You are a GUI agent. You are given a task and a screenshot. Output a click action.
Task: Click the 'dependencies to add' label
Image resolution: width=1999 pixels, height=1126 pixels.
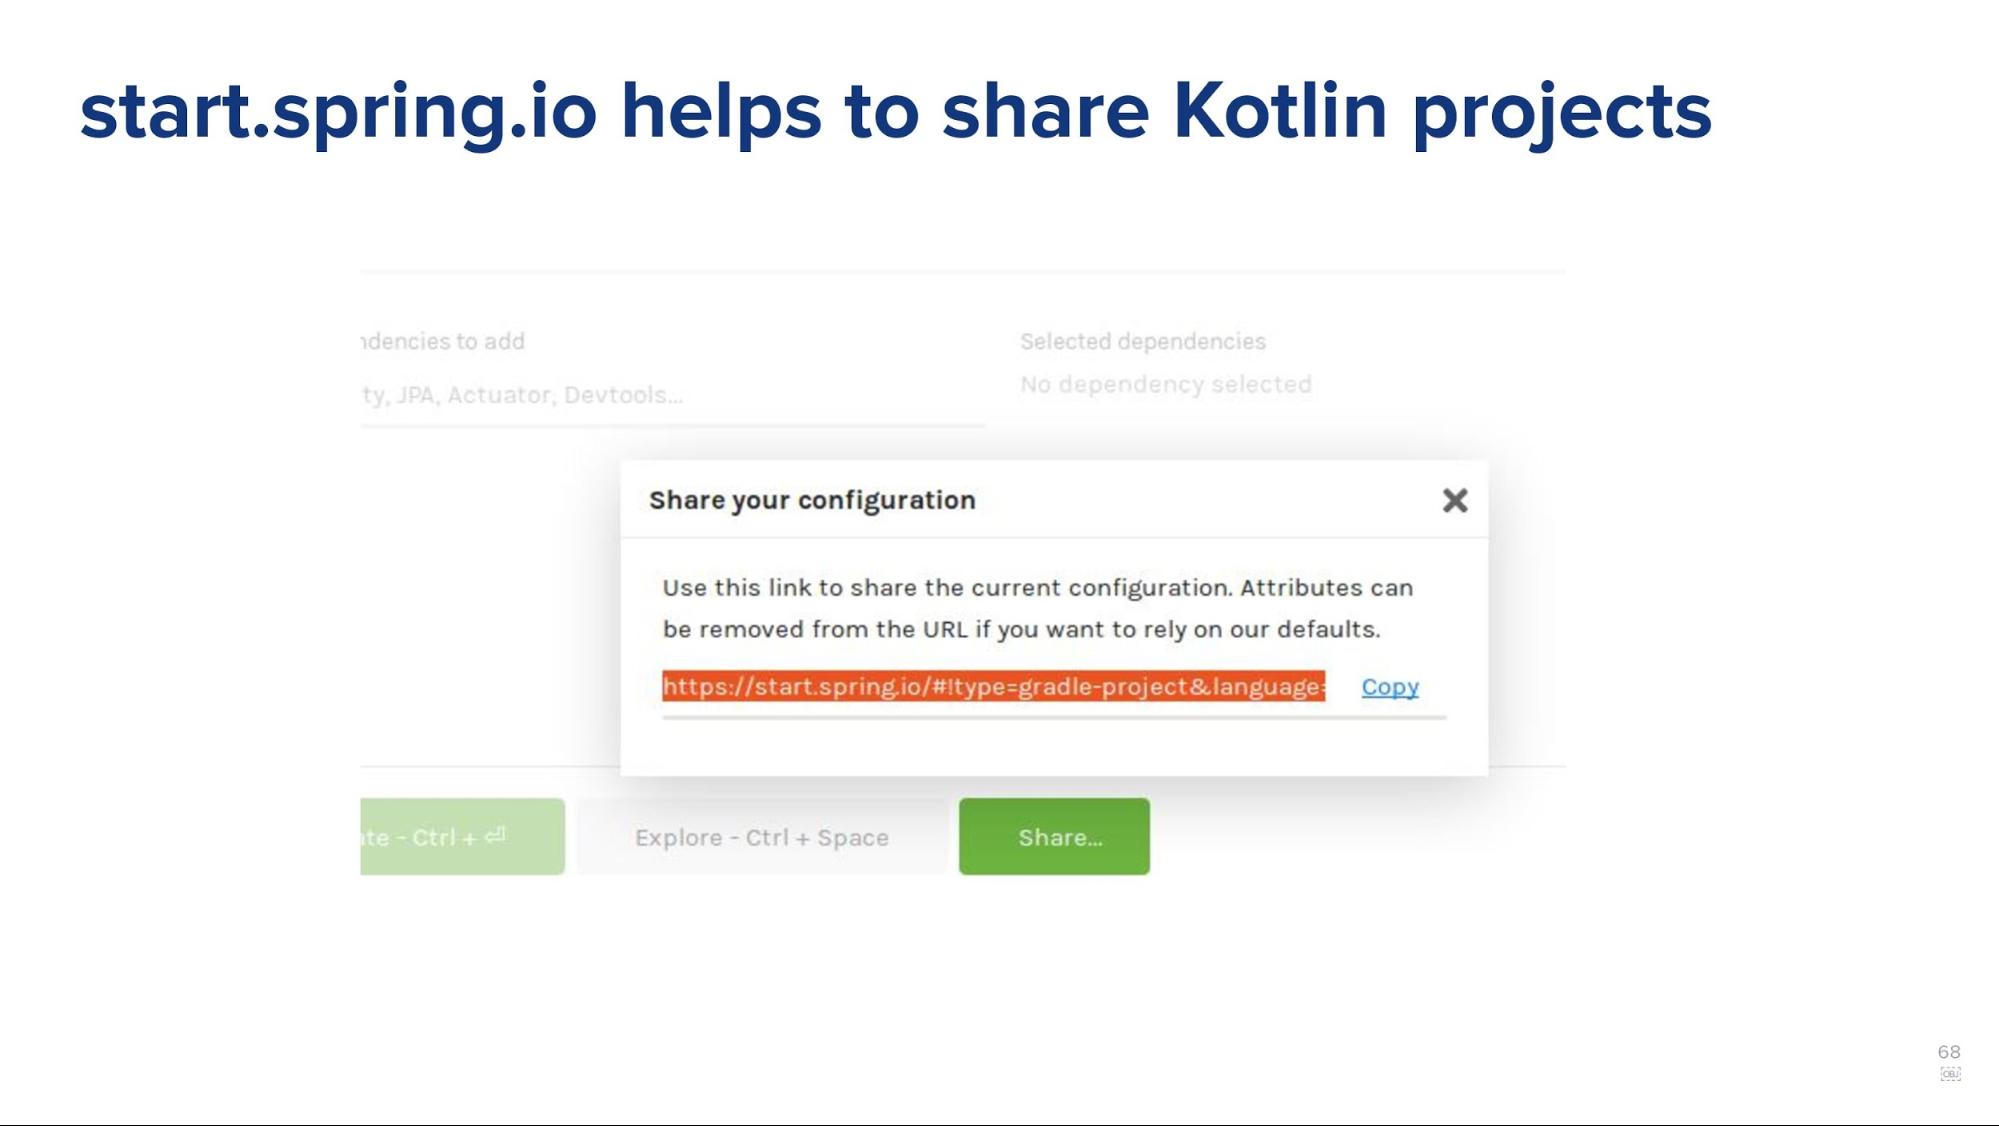coord(442,341)
